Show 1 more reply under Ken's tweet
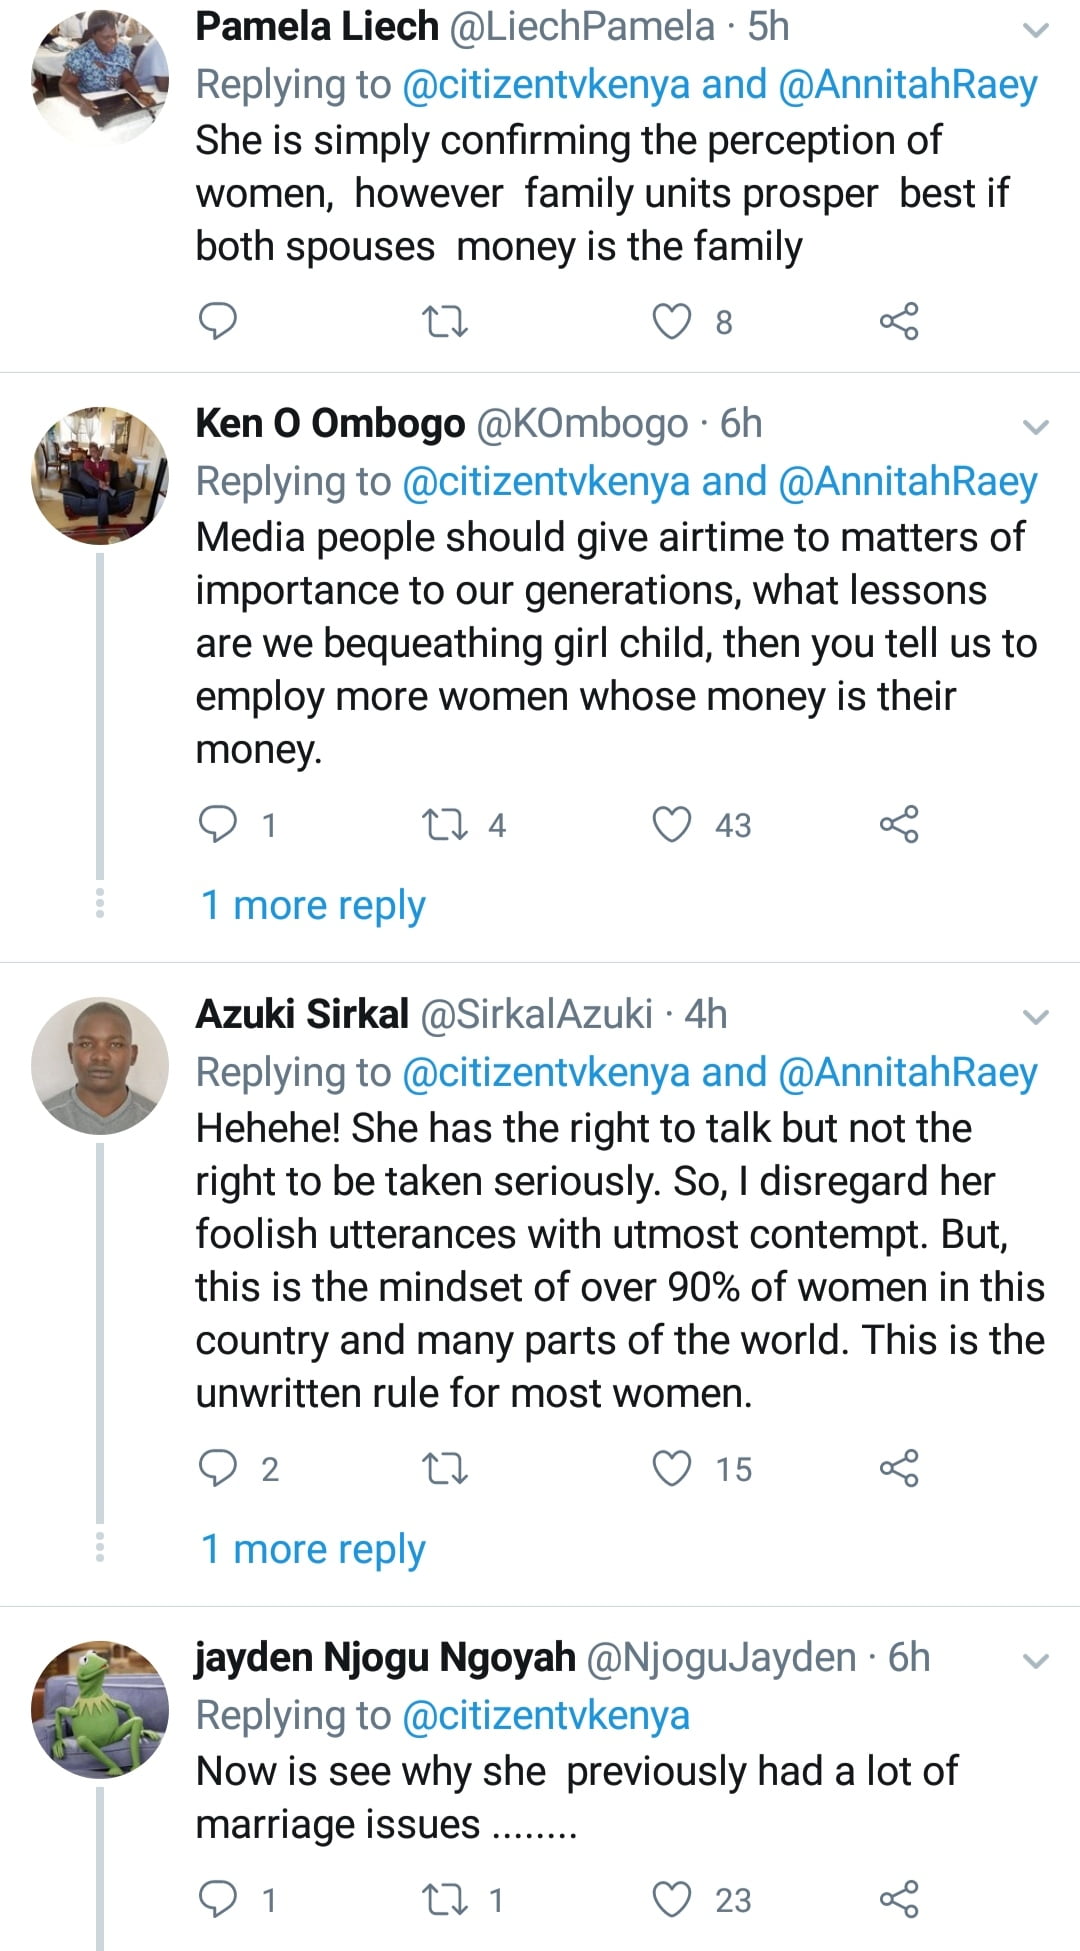The height and width of the screenshot is (1951, 1080). 313,905
